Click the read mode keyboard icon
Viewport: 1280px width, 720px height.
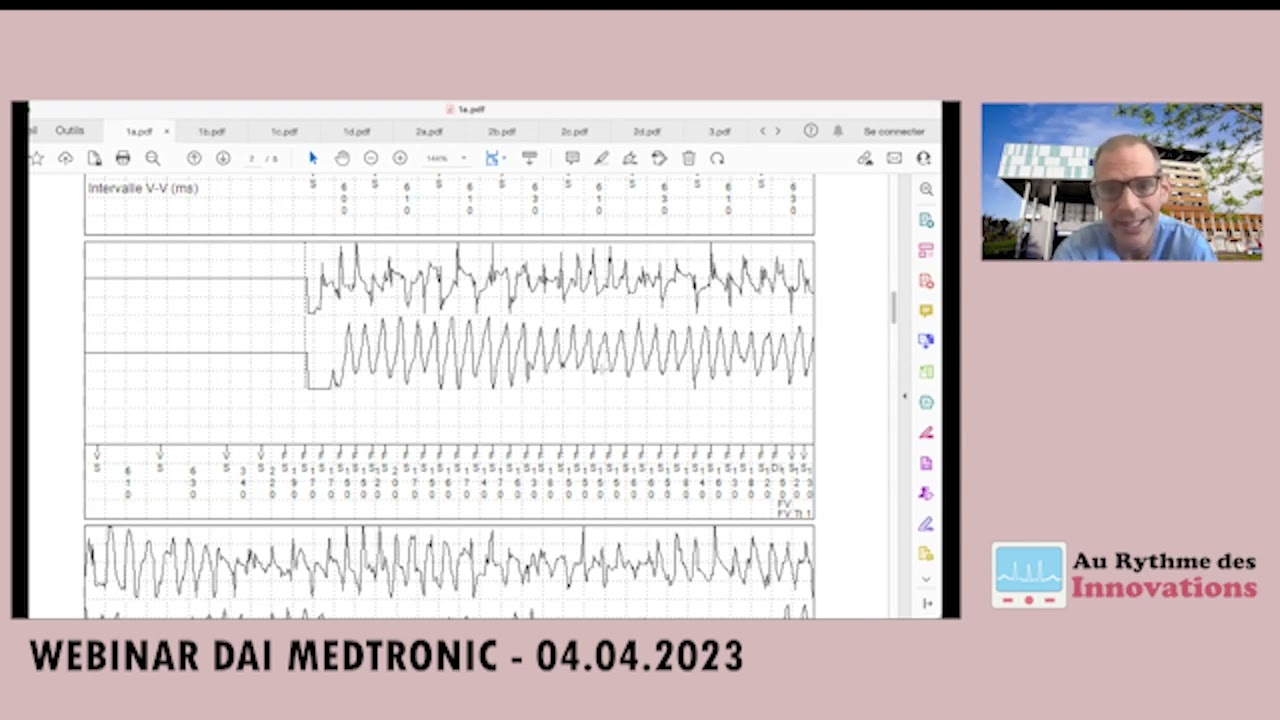[530, 158]
